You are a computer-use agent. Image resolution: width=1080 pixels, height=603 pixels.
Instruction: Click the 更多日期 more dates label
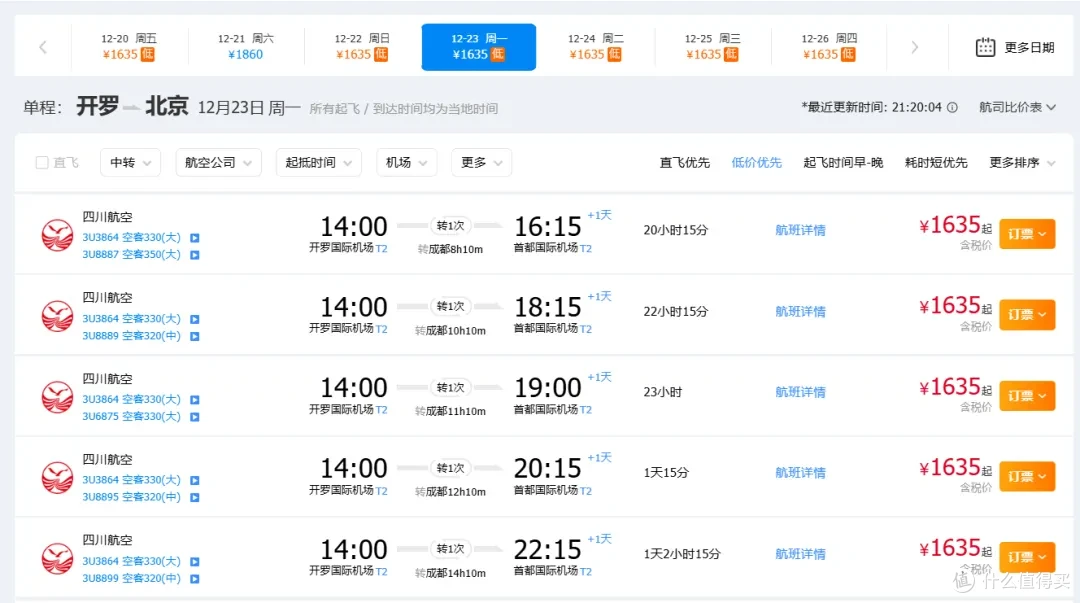[x=1029, y=48]
